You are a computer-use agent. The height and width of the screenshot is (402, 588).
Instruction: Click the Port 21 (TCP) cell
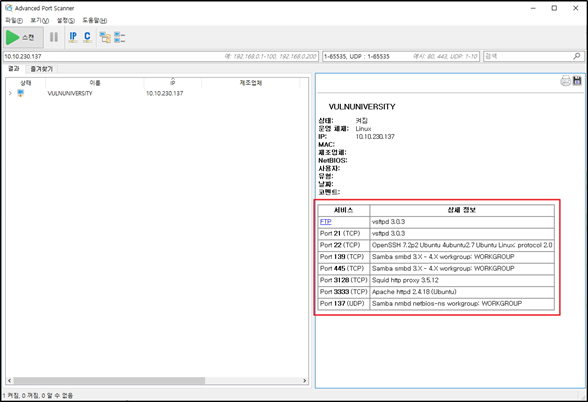344,233
